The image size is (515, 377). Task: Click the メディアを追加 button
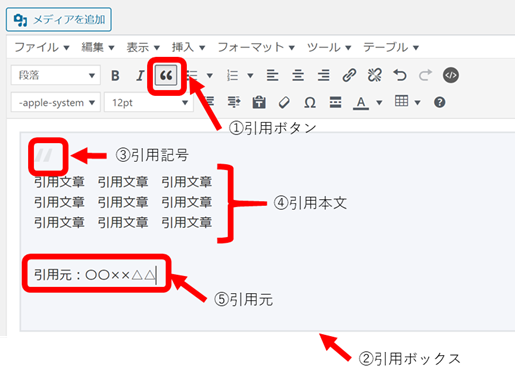click(59, 20)
